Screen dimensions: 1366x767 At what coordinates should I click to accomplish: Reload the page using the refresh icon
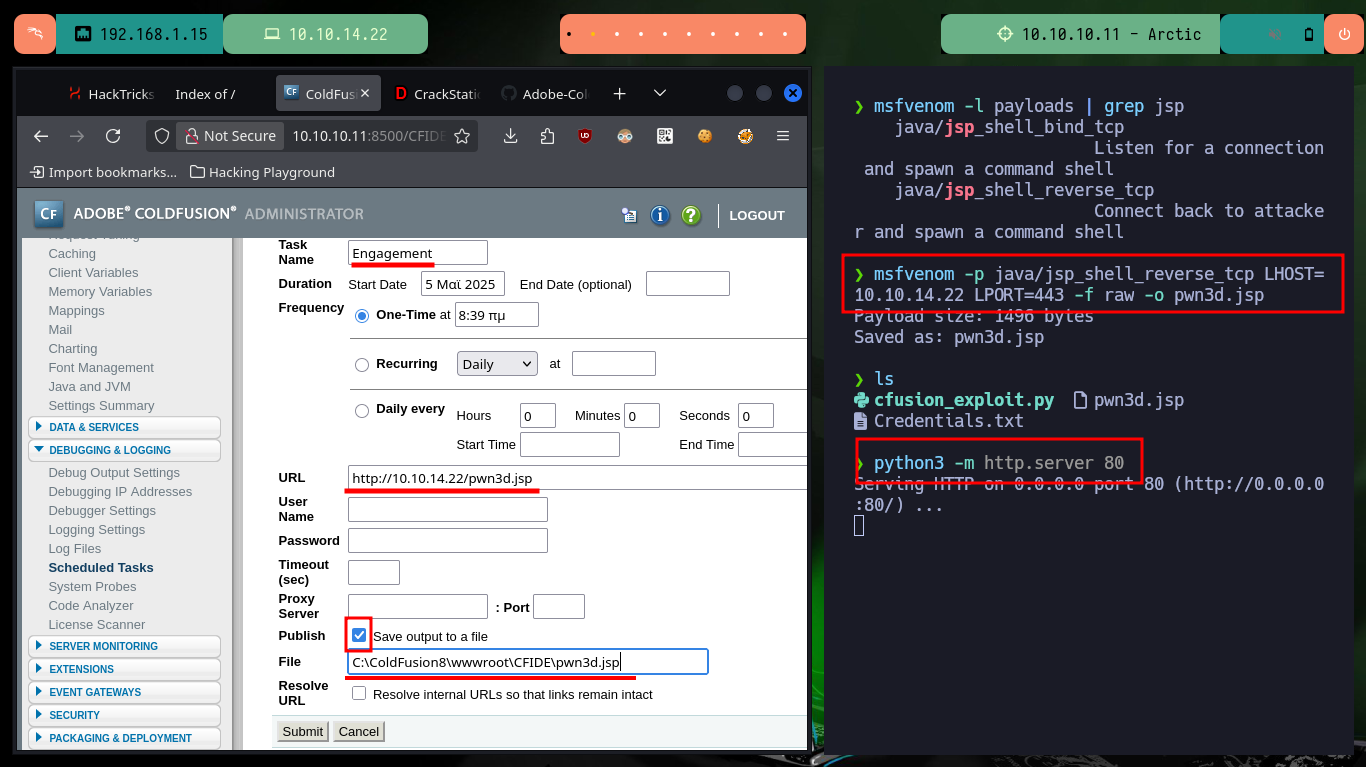pos(113,136)
